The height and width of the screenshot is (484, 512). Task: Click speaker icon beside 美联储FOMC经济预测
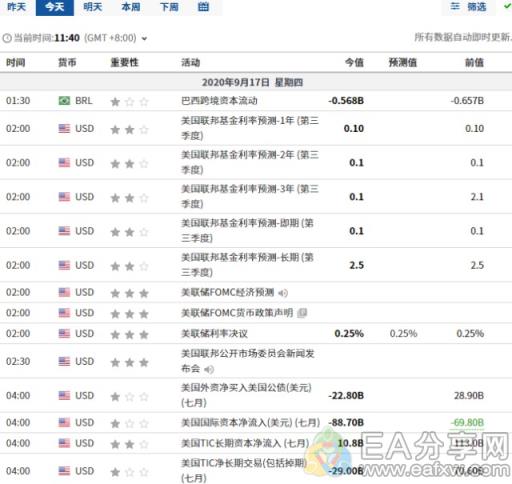283,293
